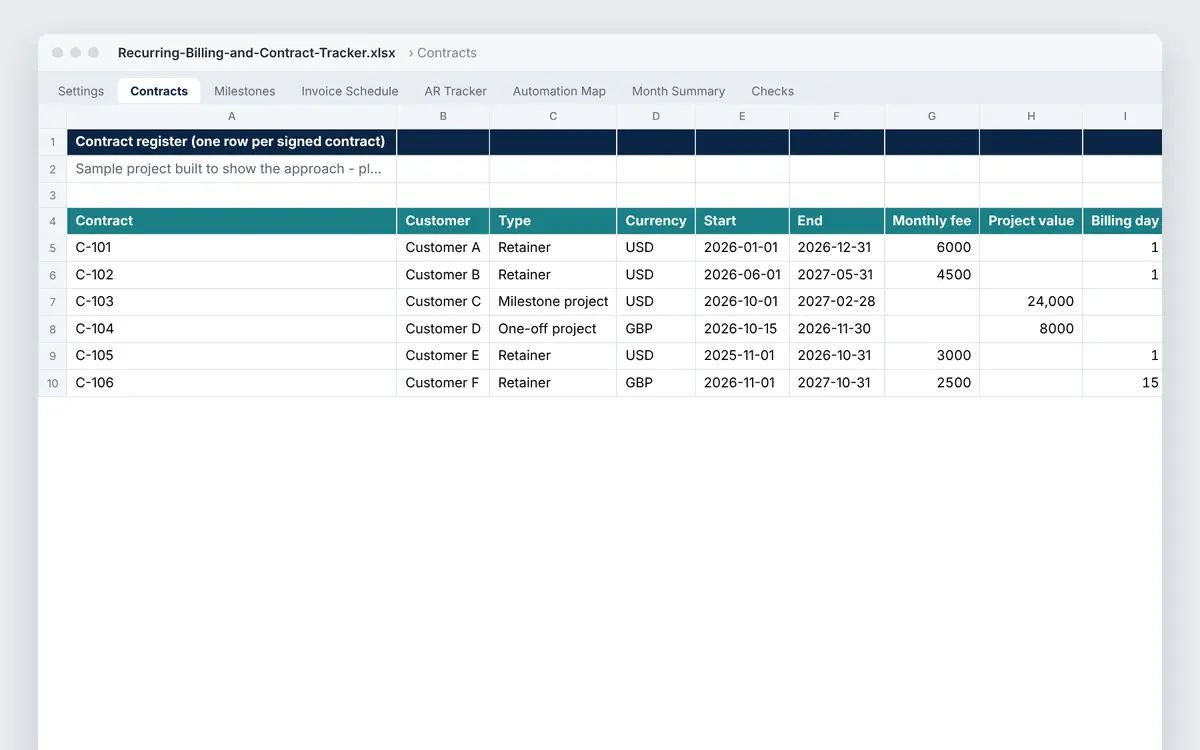Screen dimensions: 1200x750
Task: Click the One-off project type cell
Action: point(553,329)
